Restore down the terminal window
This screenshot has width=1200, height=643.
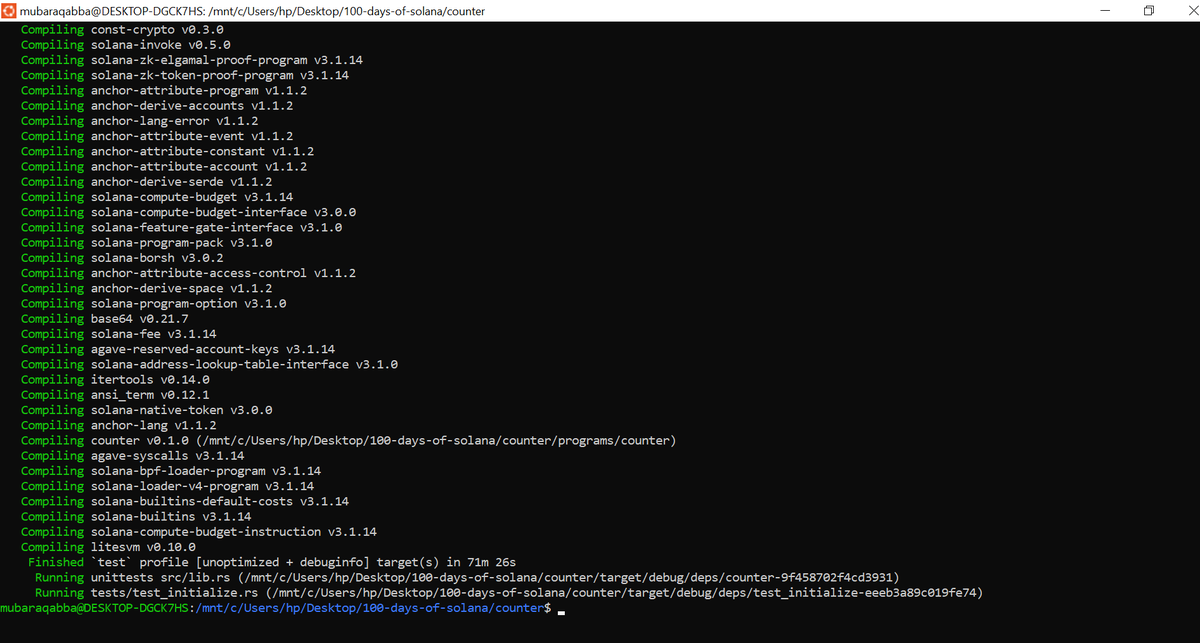click(x=1149, y=10)
